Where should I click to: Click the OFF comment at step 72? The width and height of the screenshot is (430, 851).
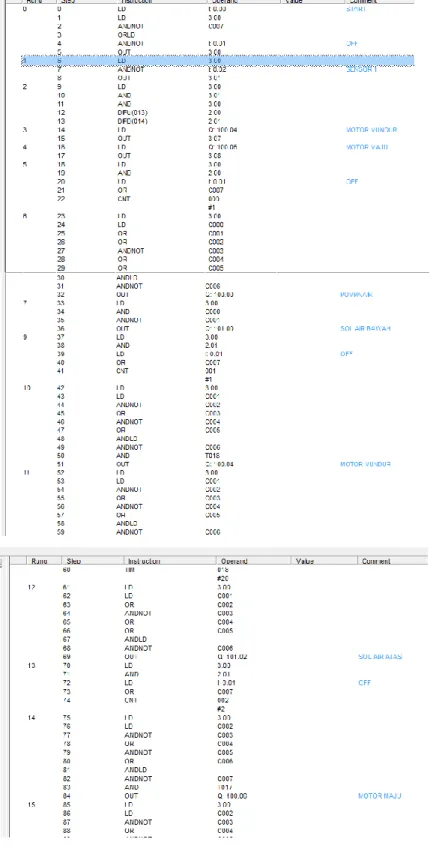click(365, 683)
